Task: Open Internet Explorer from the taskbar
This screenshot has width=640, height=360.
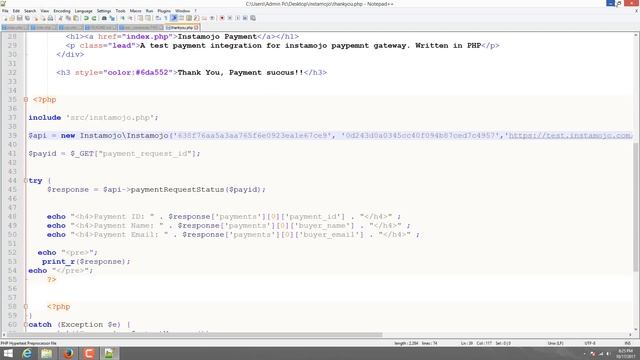Action: pyautogui.click(x=27, y=353)
